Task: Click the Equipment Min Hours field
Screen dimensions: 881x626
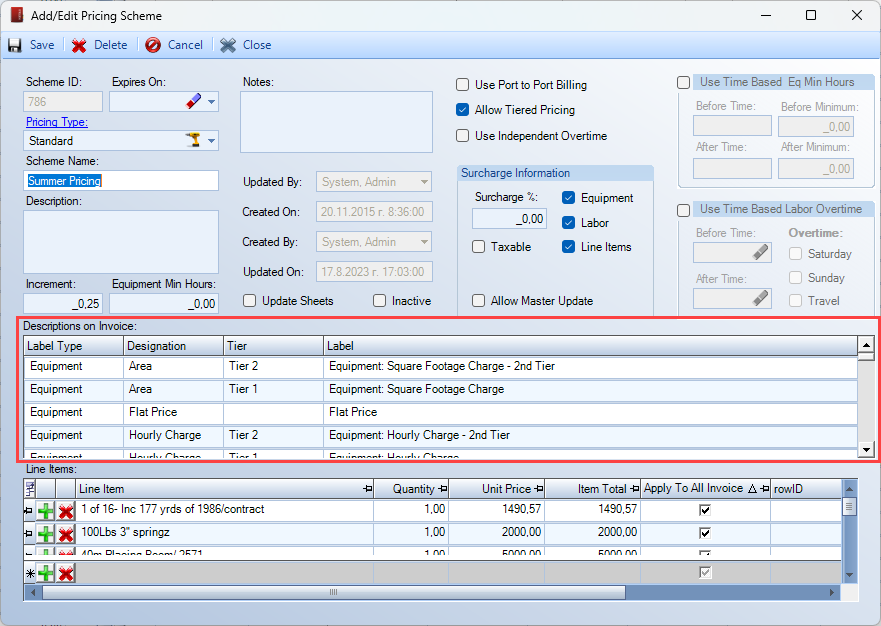Action: point(164,303)
